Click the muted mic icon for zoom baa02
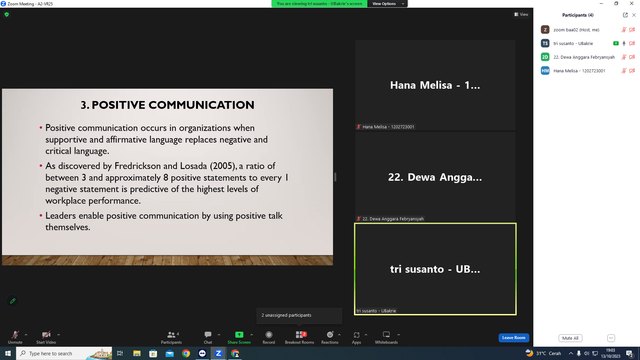The image size is (640, 360). pos(624,30)
